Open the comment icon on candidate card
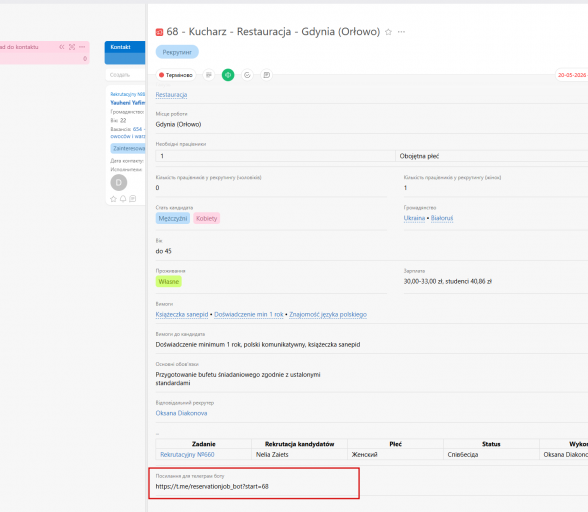The image size is (588, 512). 133,199
